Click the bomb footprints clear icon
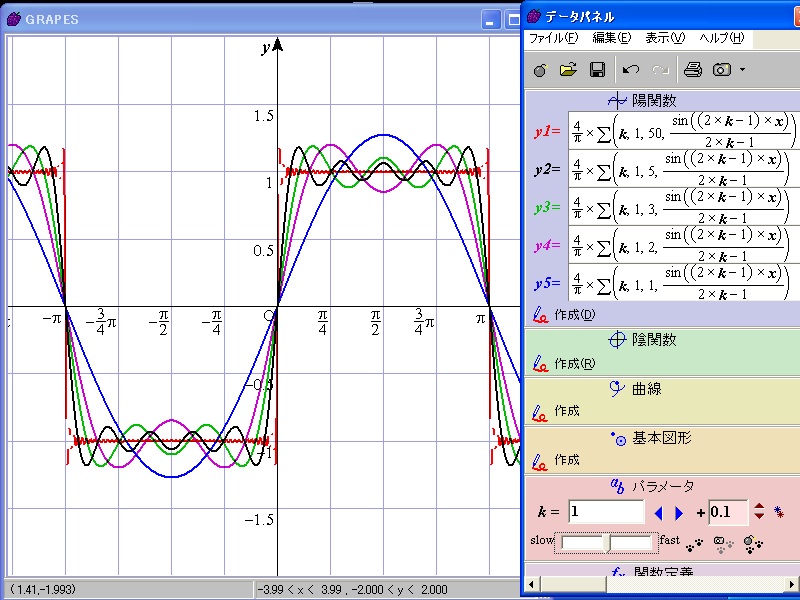 point(753,543)
